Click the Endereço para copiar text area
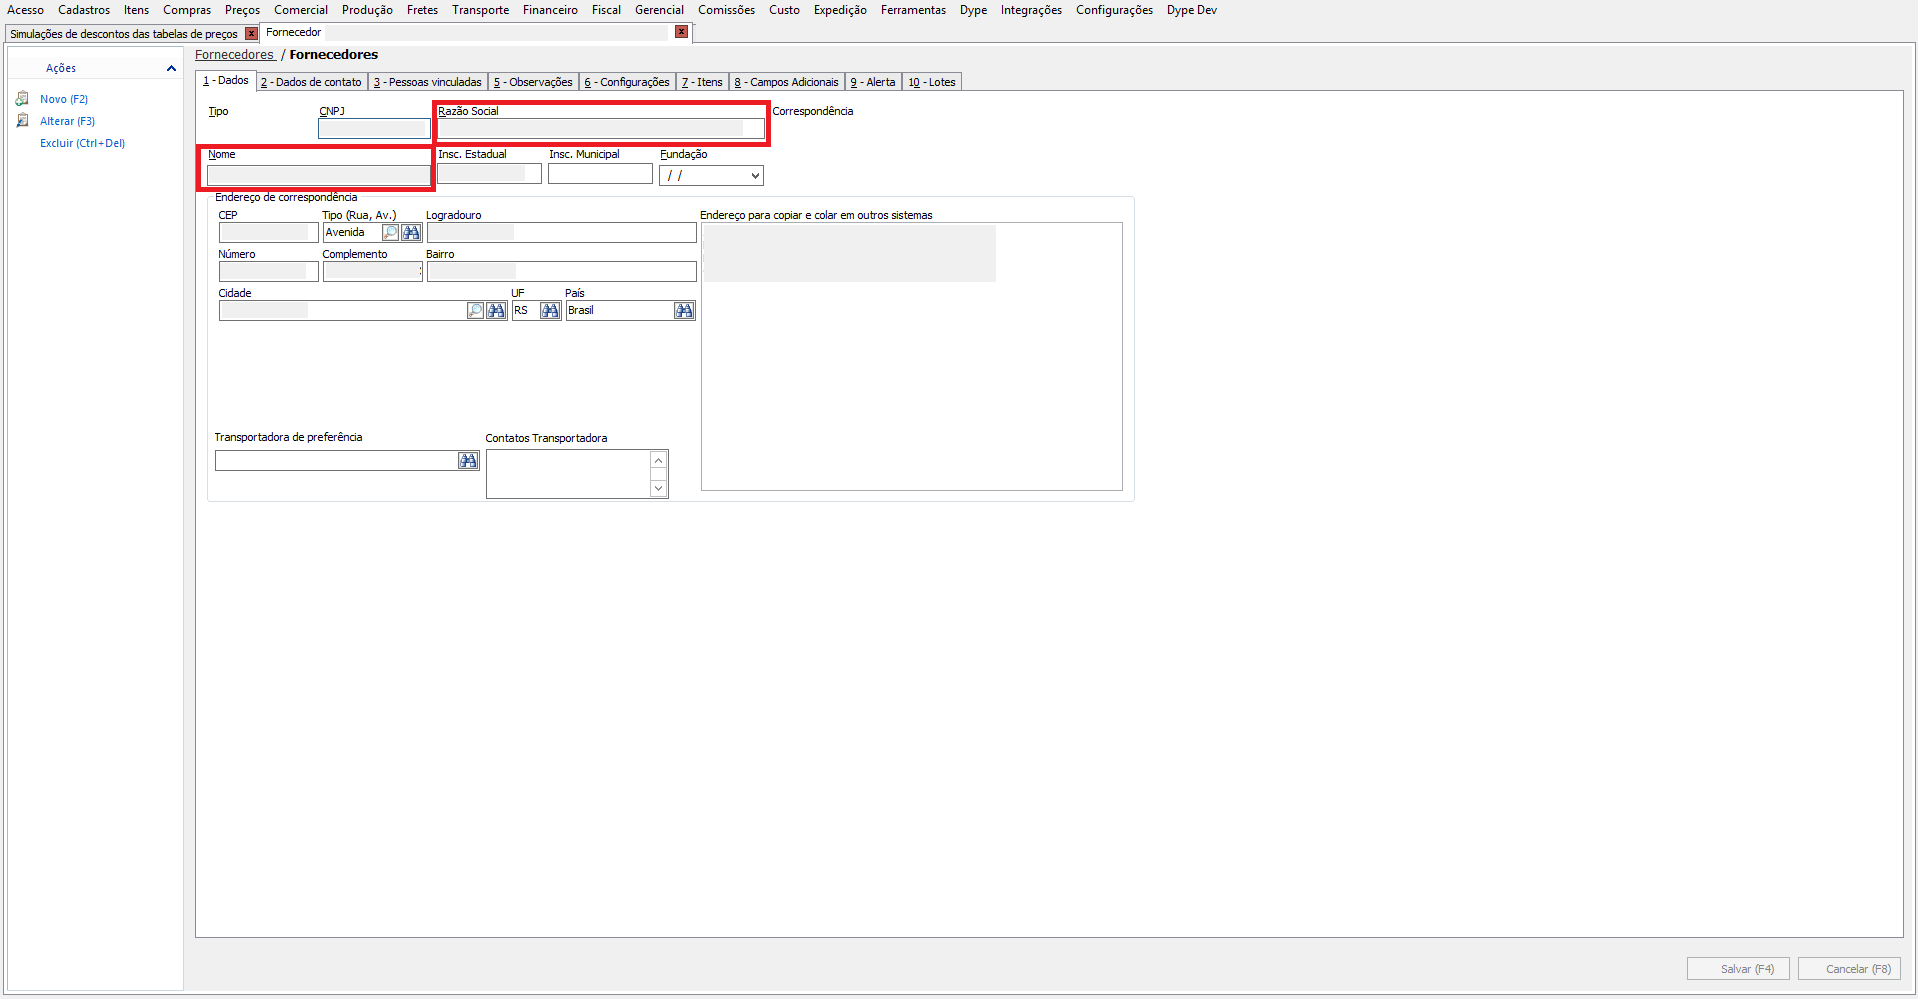Image resolution: width=1918 pixels, height=999 pixels. point(912,356)
